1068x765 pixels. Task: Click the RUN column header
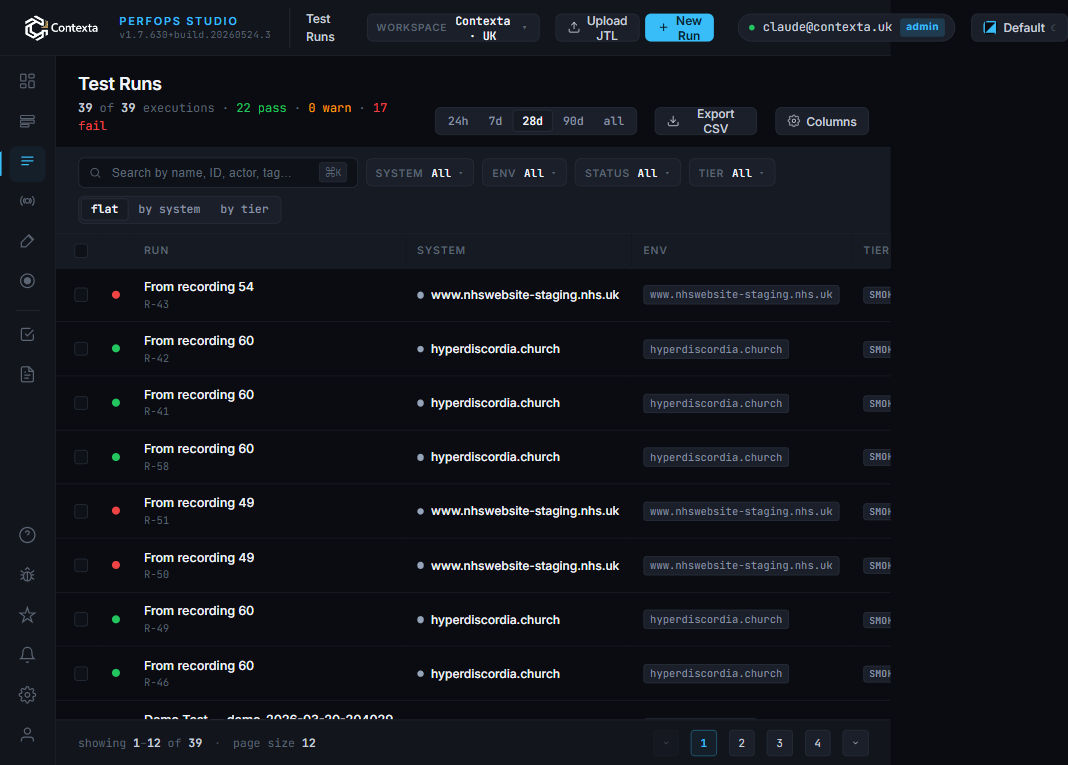[156, 251]
